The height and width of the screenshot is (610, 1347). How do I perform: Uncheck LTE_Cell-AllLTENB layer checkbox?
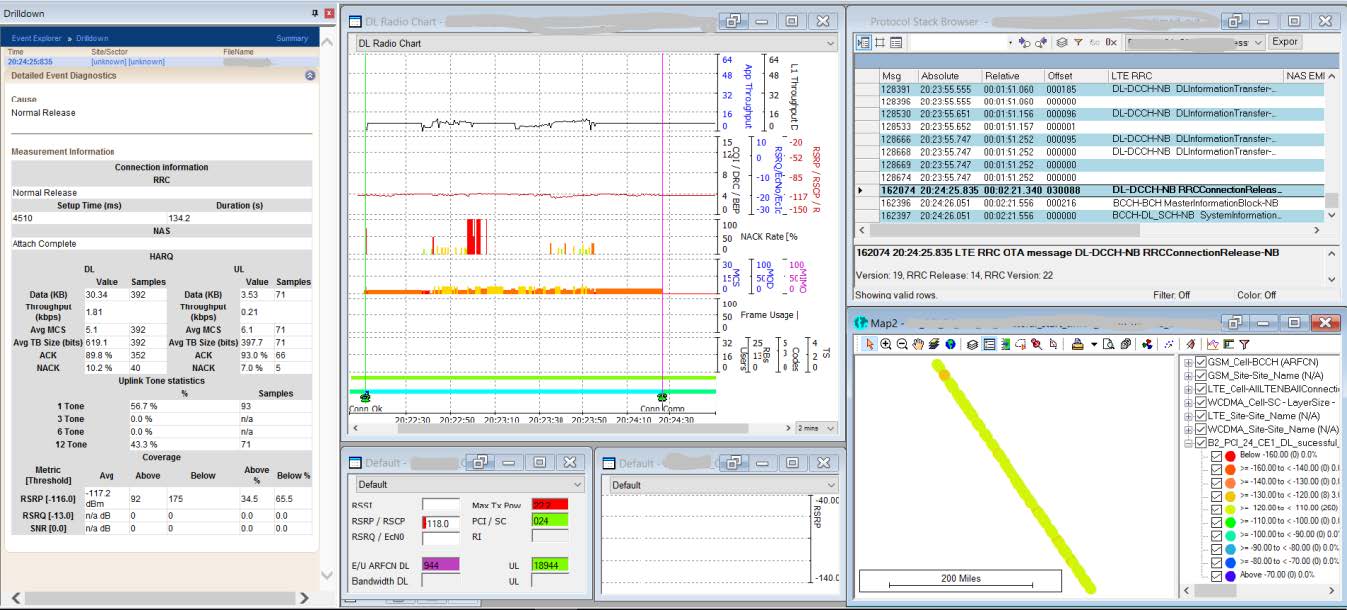pos(1201,389)
